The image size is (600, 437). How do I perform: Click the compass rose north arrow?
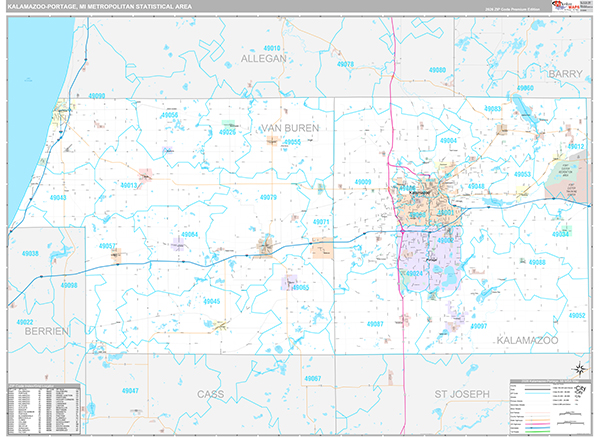coord(578,372)
